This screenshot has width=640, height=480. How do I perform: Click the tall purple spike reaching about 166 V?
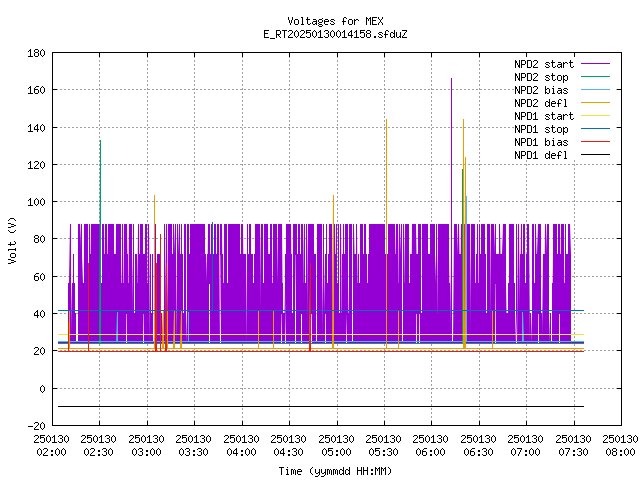click(x=451, y=151)
